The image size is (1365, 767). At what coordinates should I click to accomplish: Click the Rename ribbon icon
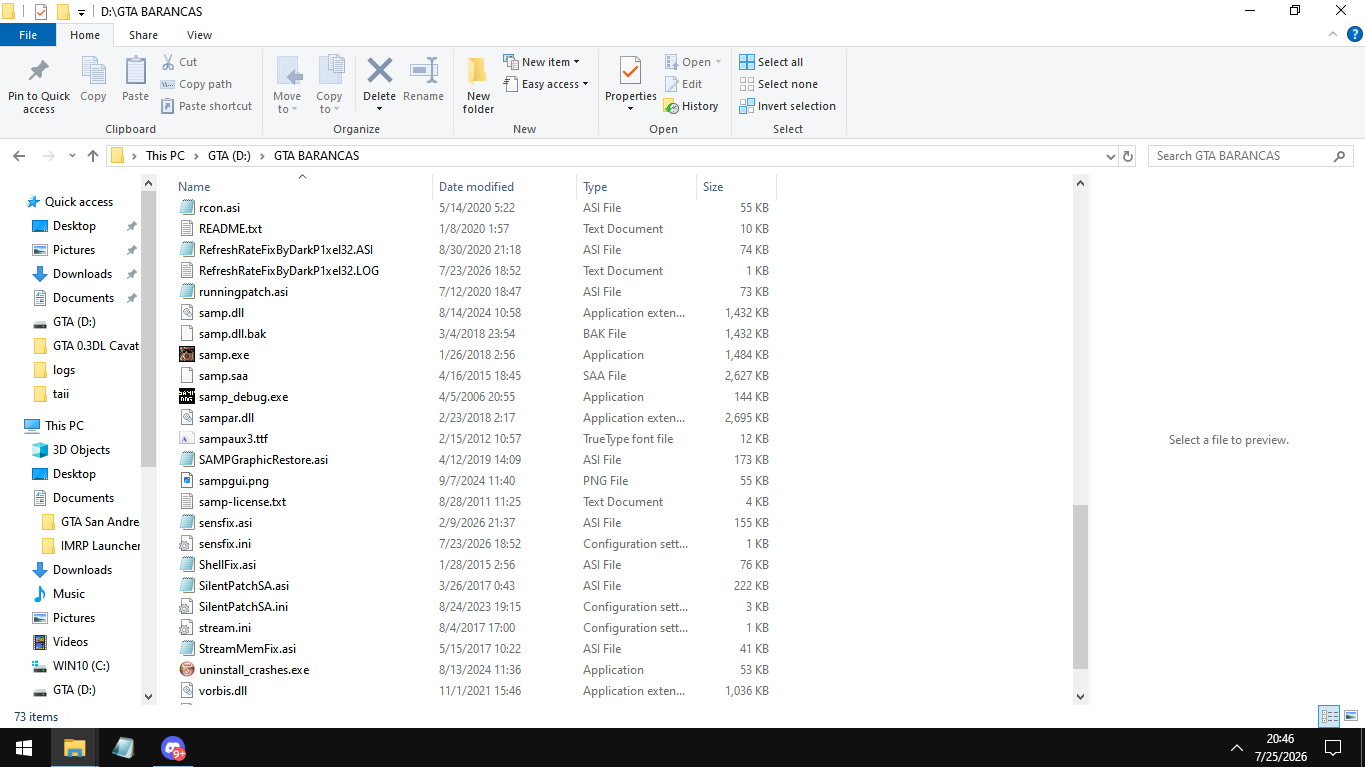[x=423, y=72]
